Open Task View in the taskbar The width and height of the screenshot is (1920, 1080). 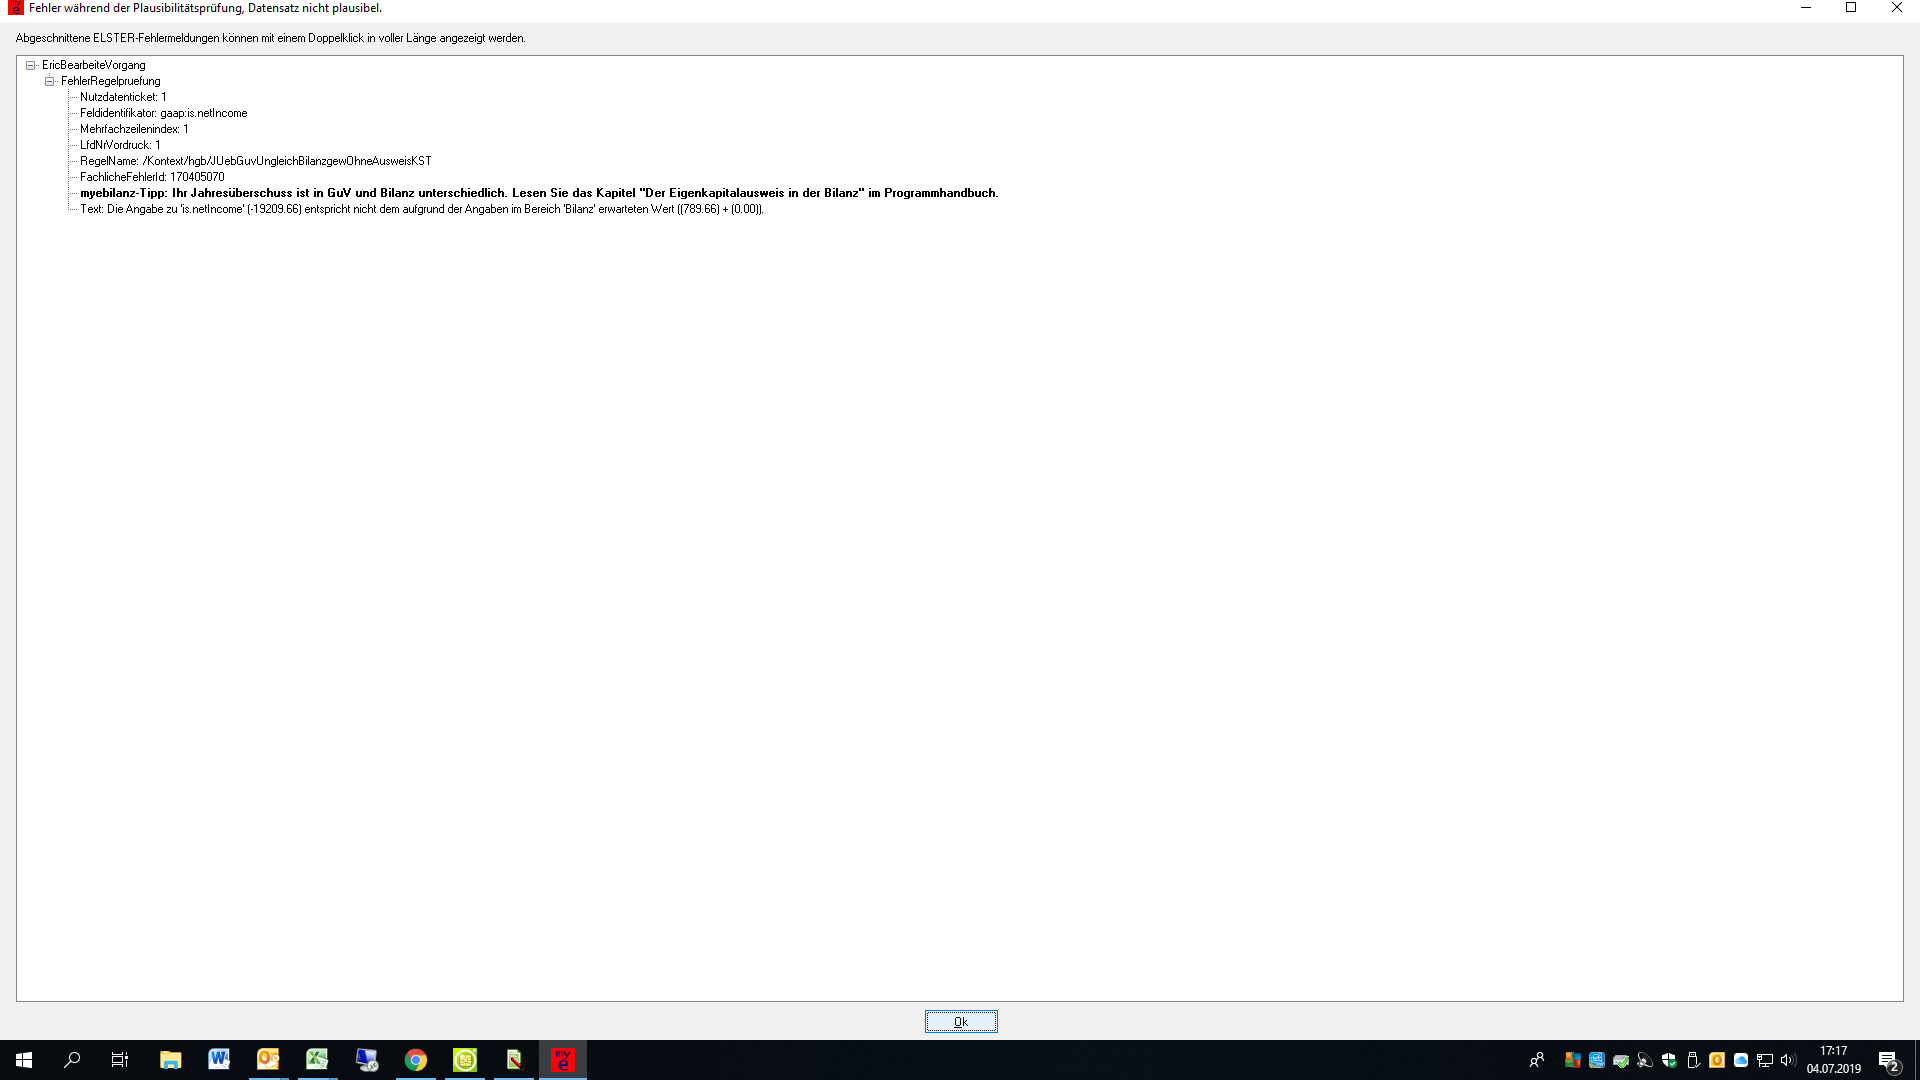click(120, 1060)
